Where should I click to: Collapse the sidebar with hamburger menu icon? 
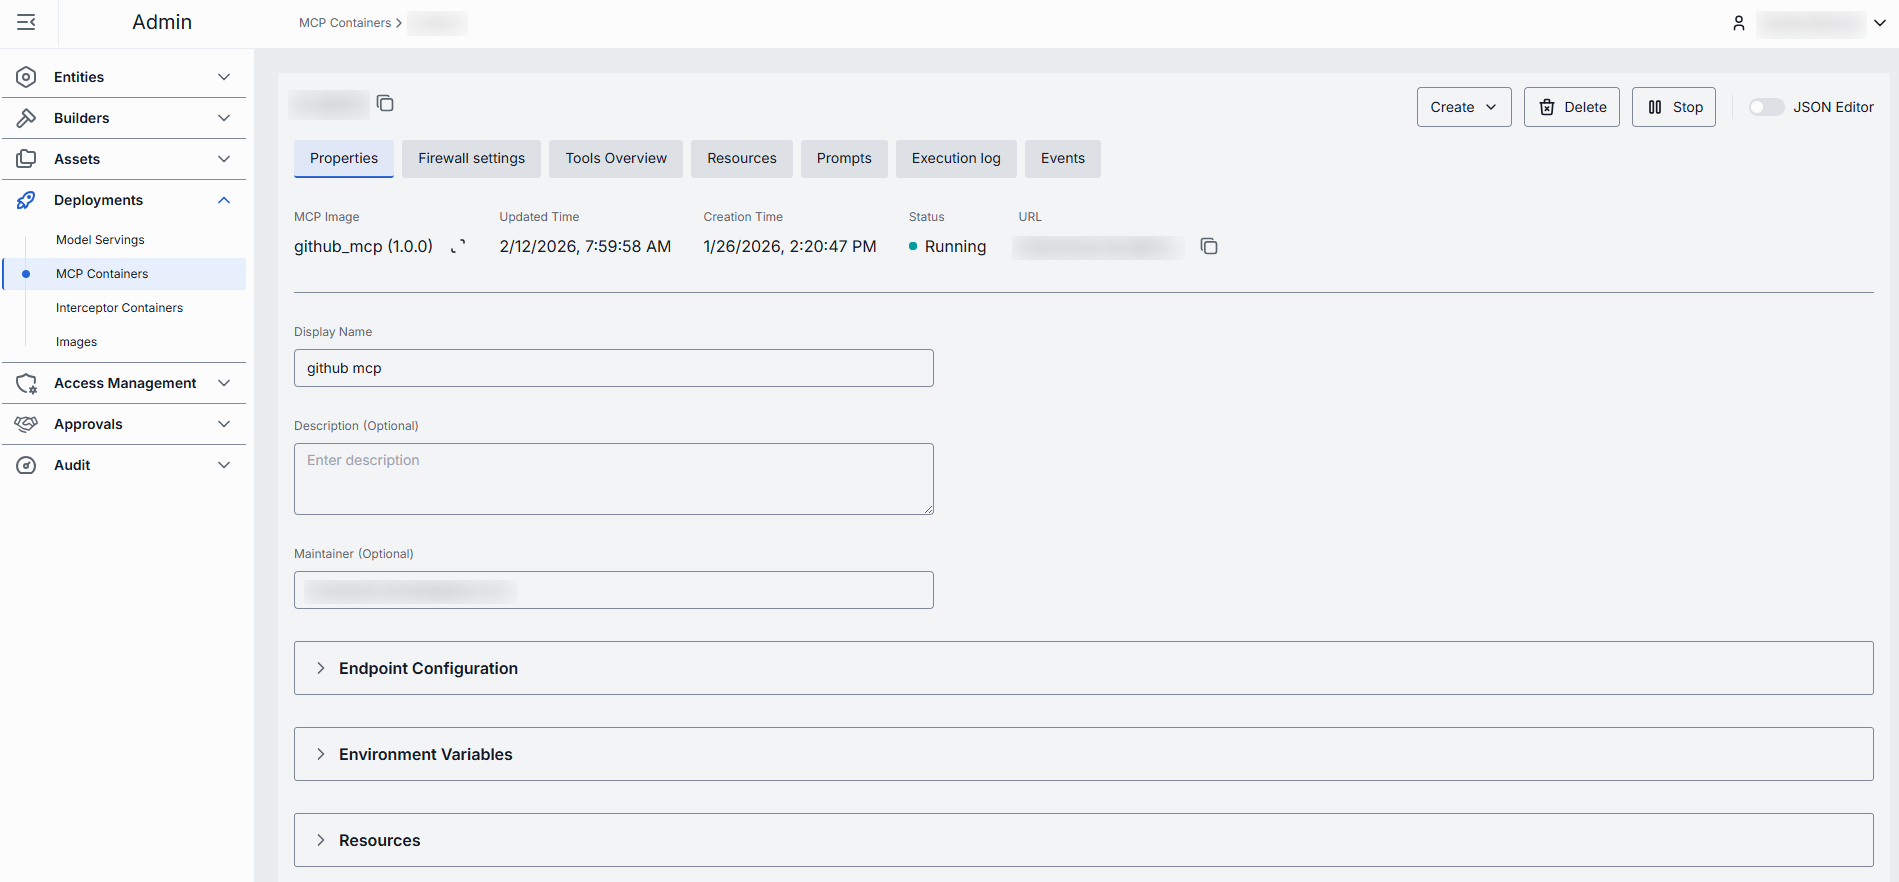coord(27,22)
